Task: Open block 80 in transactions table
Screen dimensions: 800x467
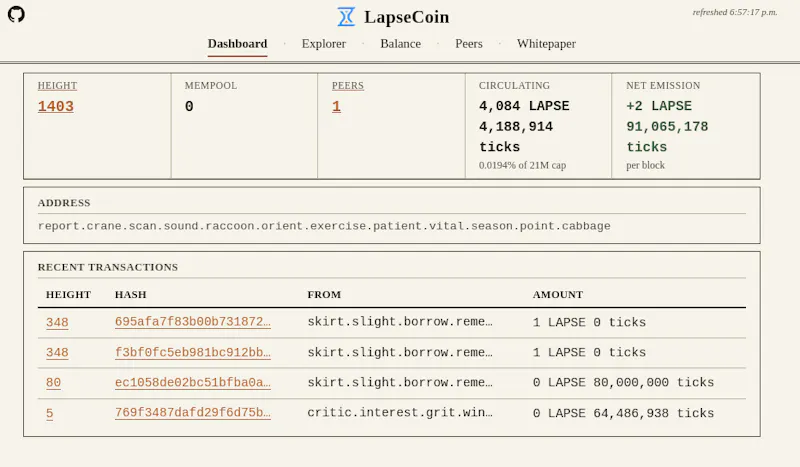Action: pyautogui.click(x=53, y=382)
